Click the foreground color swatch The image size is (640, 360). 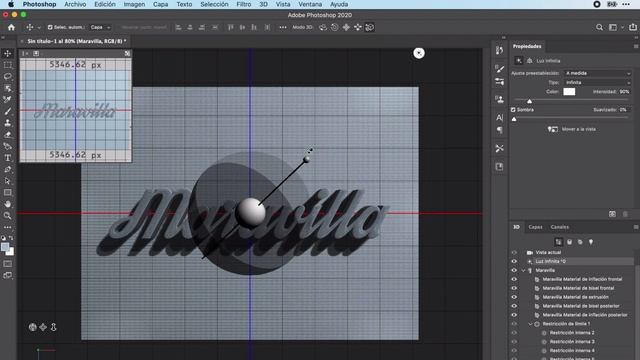[x=5, y=247]
